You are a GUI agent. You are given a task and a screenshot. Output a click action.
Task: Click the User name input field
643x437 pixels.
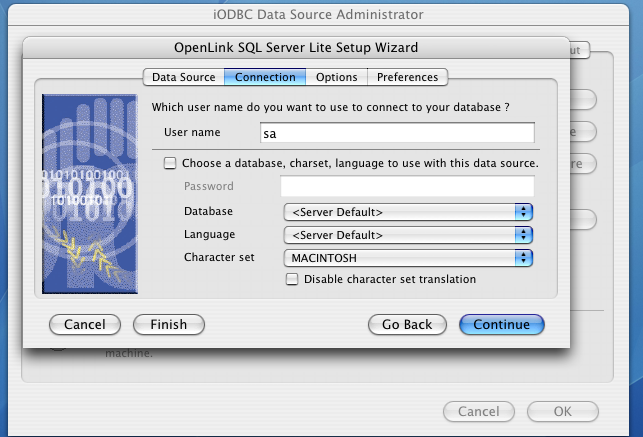point(397,133)
